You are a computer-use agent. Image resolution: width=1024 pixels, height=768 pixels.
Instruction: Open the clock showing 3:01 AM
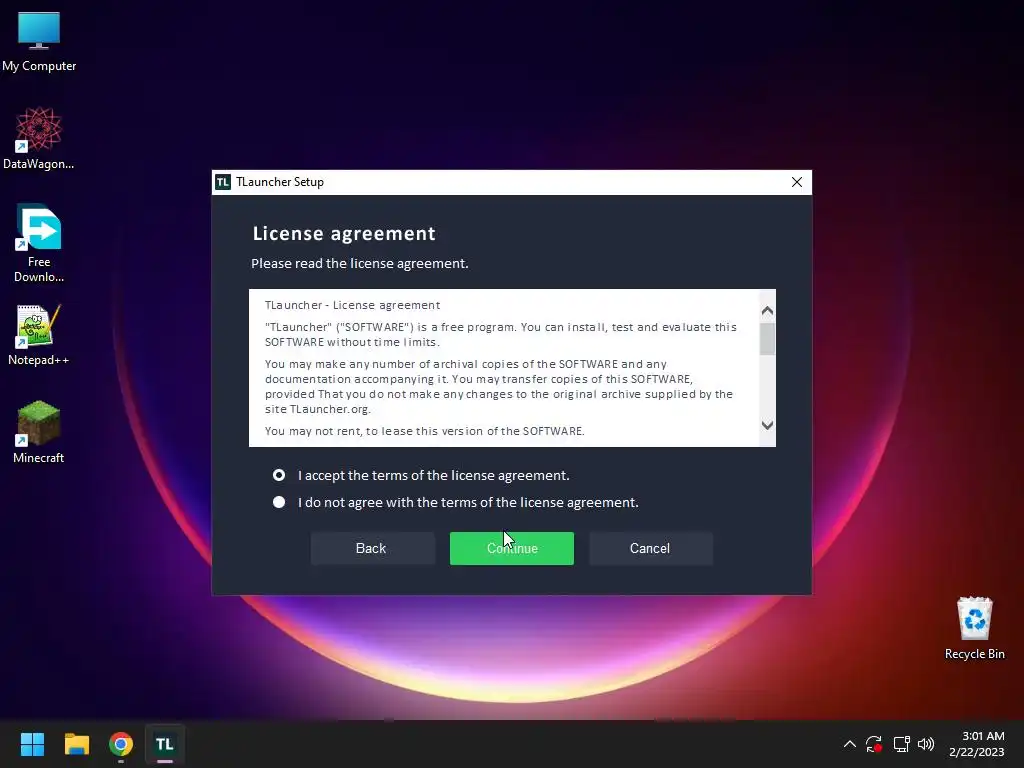click(x=977, y=744)
